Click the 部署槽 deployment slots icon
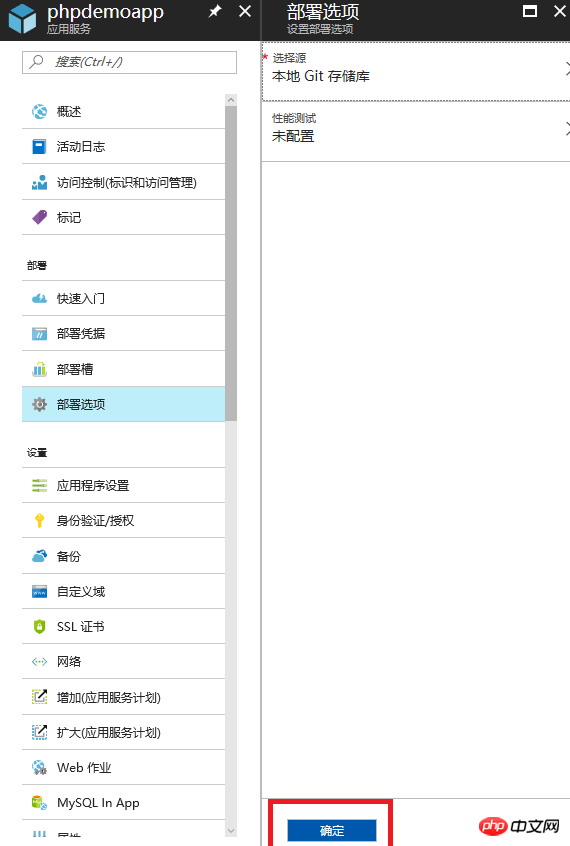Screen dimensions: 570x846 [39, 369]
